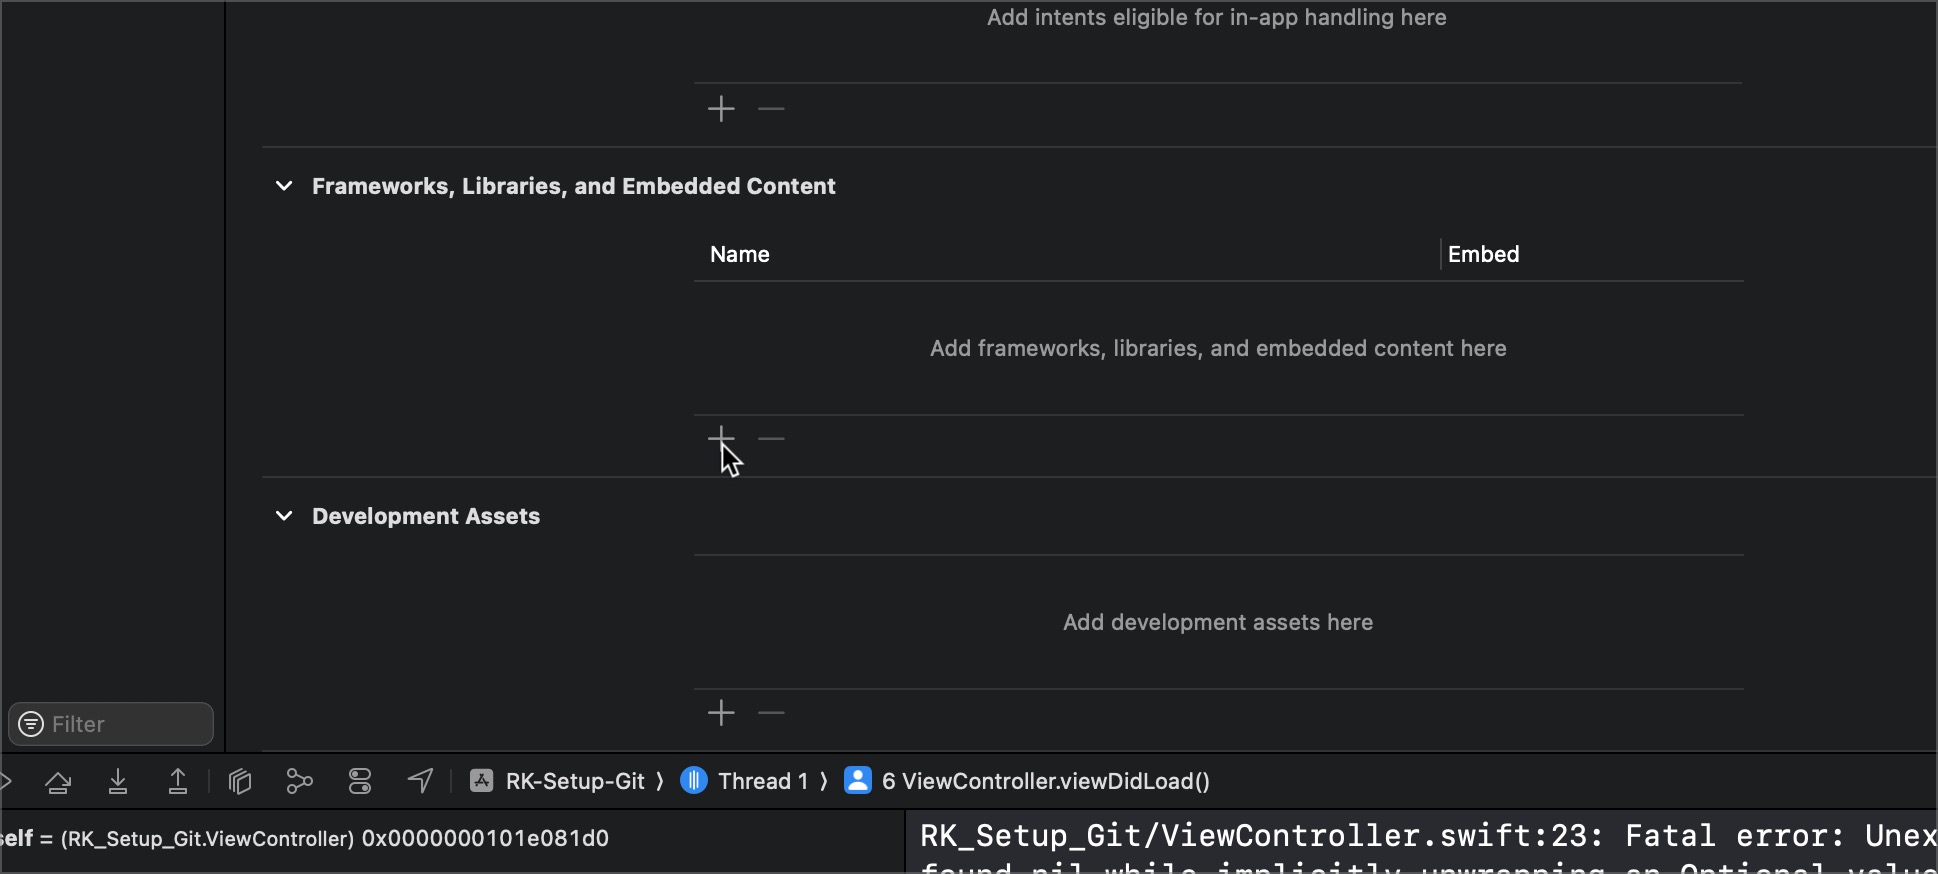
Task: Click the Development Assets heading
Action: (x=426, y=516)
